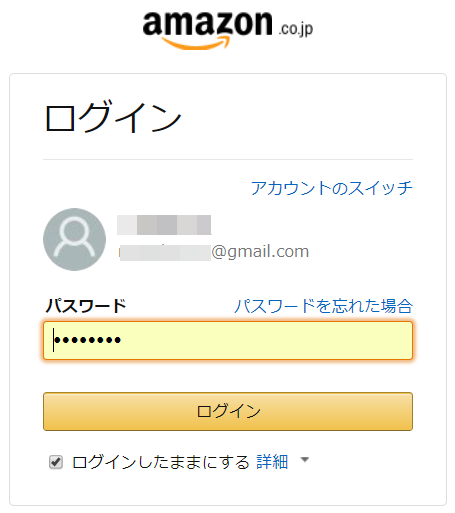
Task: Click the ログインしたままにする label text
Action: click(161, 462)
